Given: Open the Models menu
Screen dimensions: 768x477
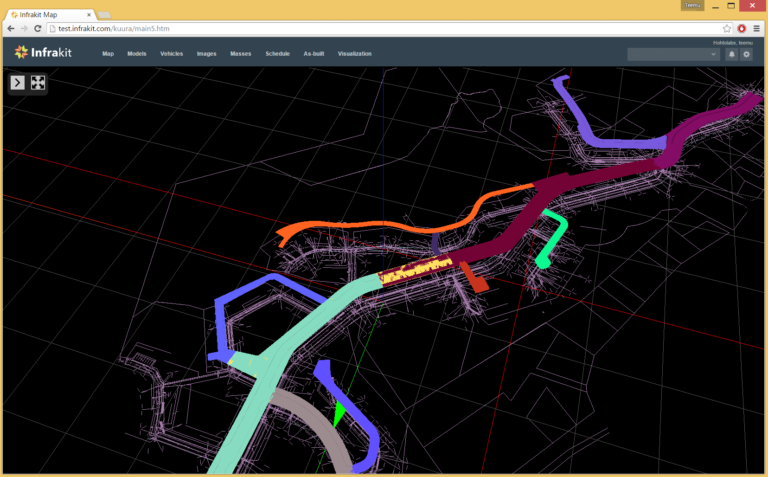Looking at the screenshot, I should point(137,53).
